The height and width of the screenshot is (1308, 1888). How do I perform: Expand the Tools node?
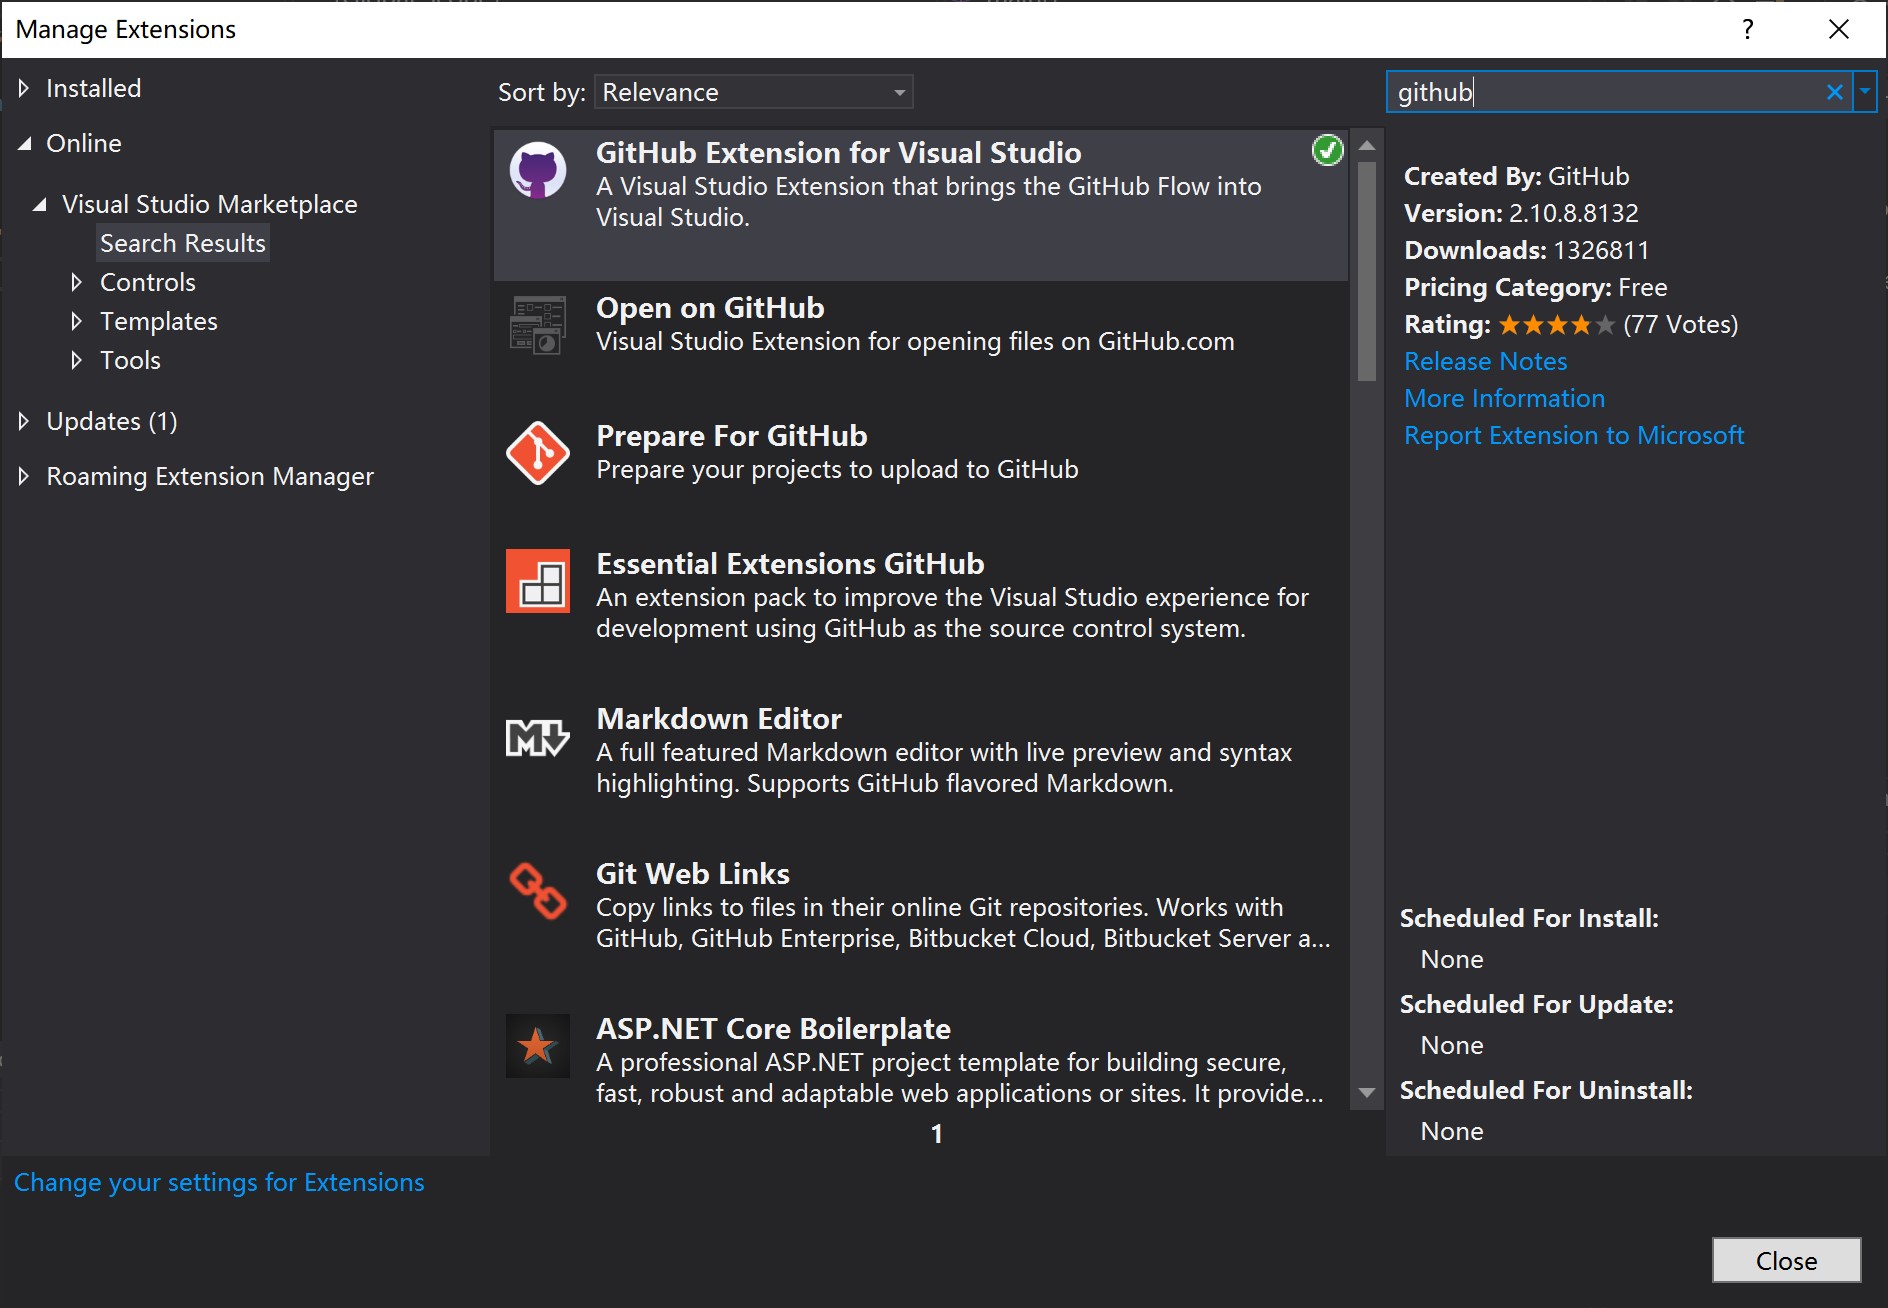(77, 360)
